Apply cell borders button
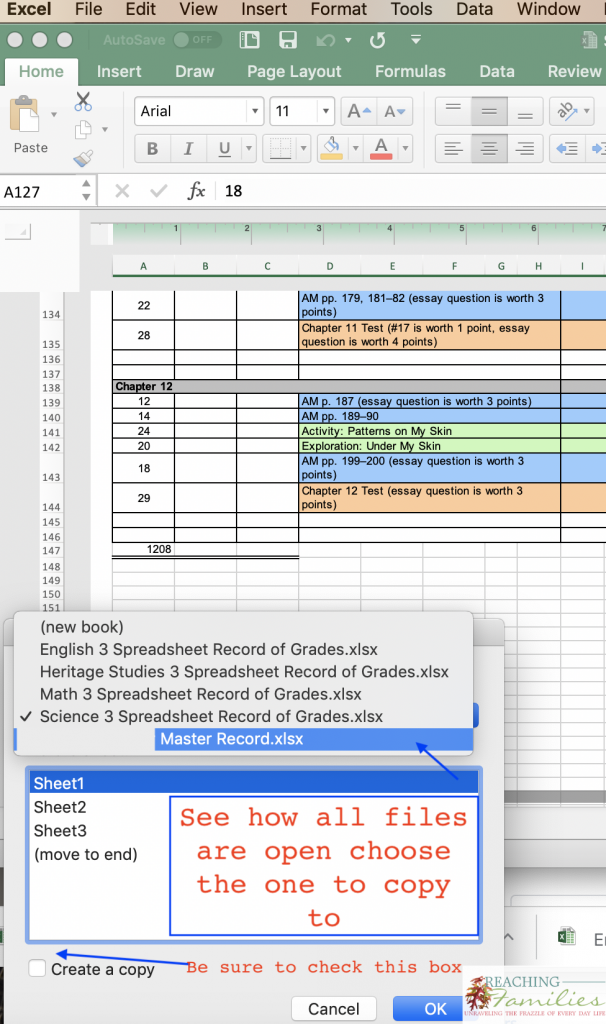This screenshot has width=606, height=1024. click(x=280, y=149)
